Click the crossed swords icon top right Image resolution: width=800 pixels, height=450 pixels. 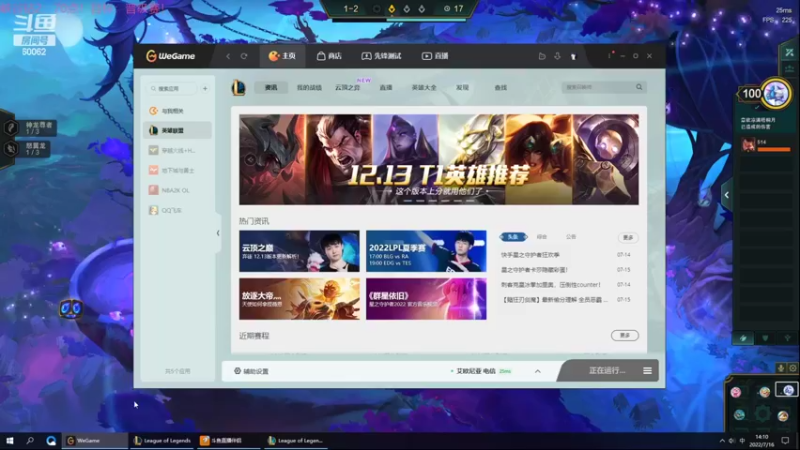(x=790, y=53)
